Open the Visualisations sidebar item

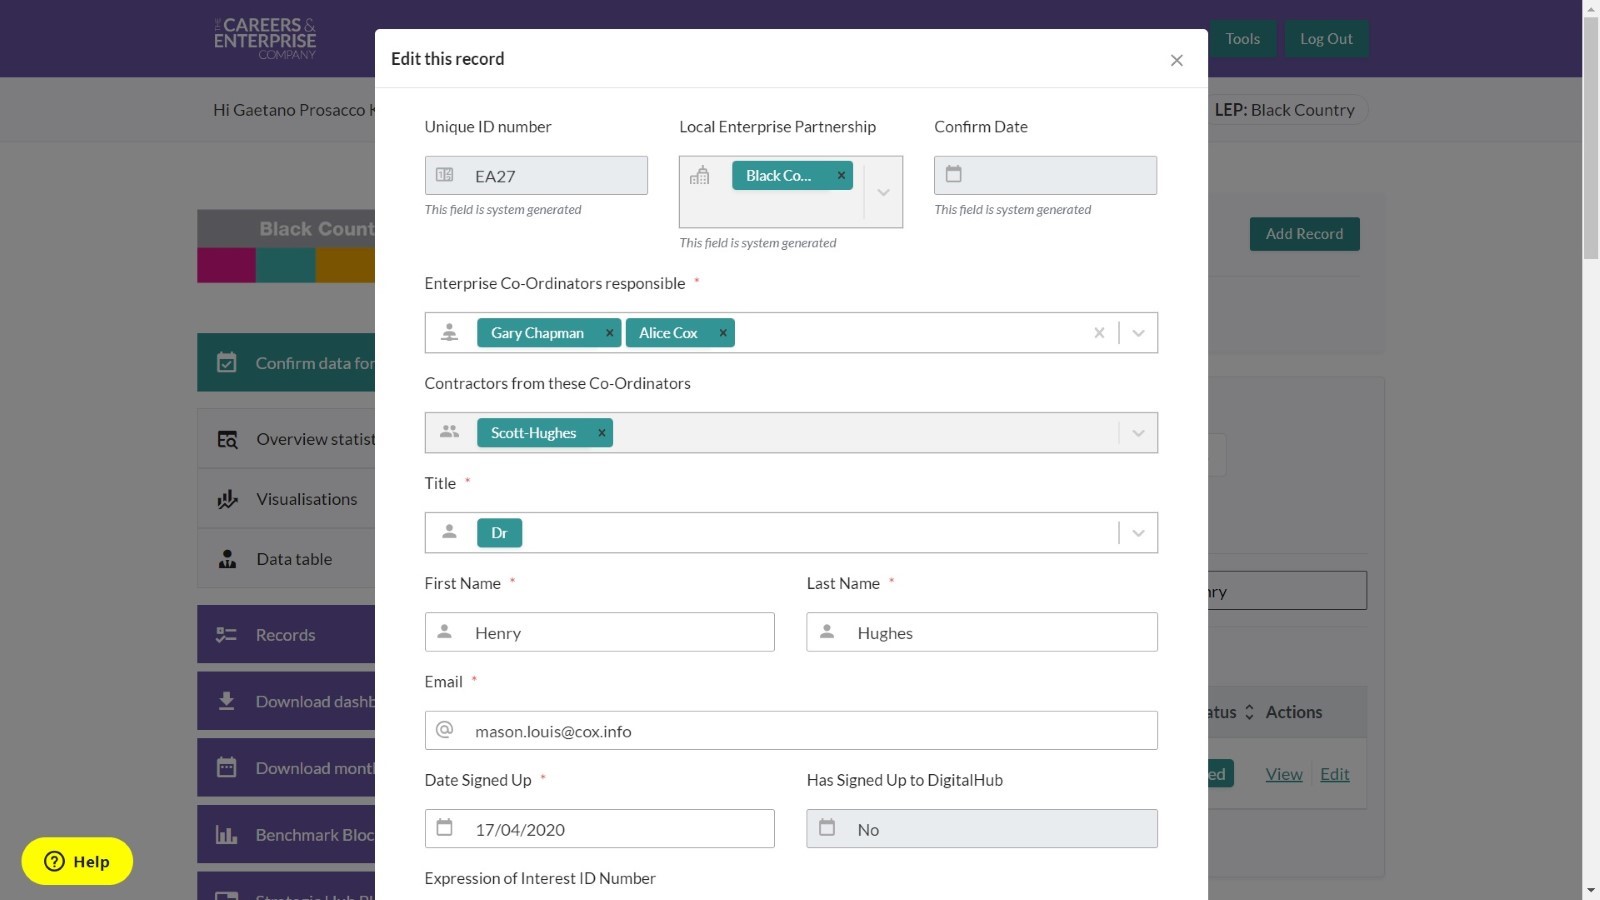(306, 499)
